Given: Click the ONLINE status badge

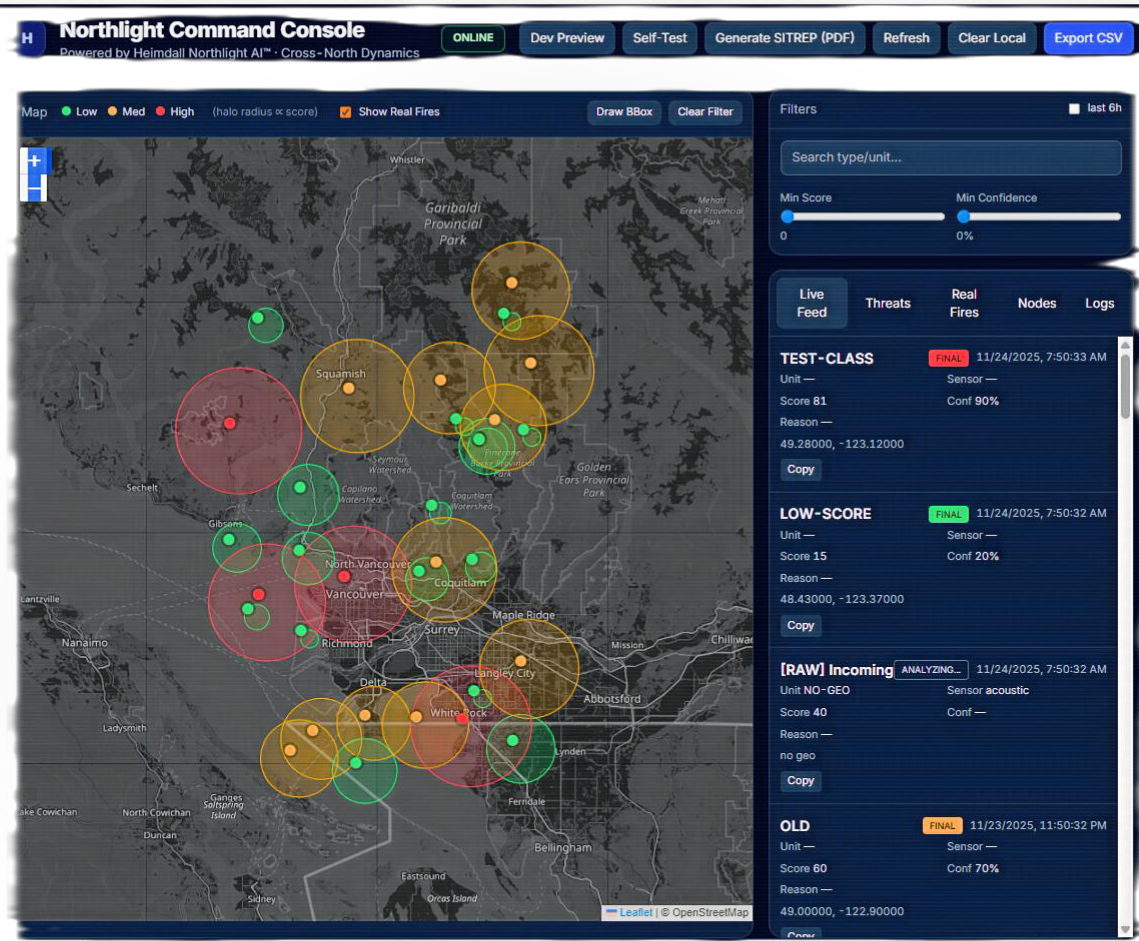Looking at the screenshot, I should tap(473, 38).
